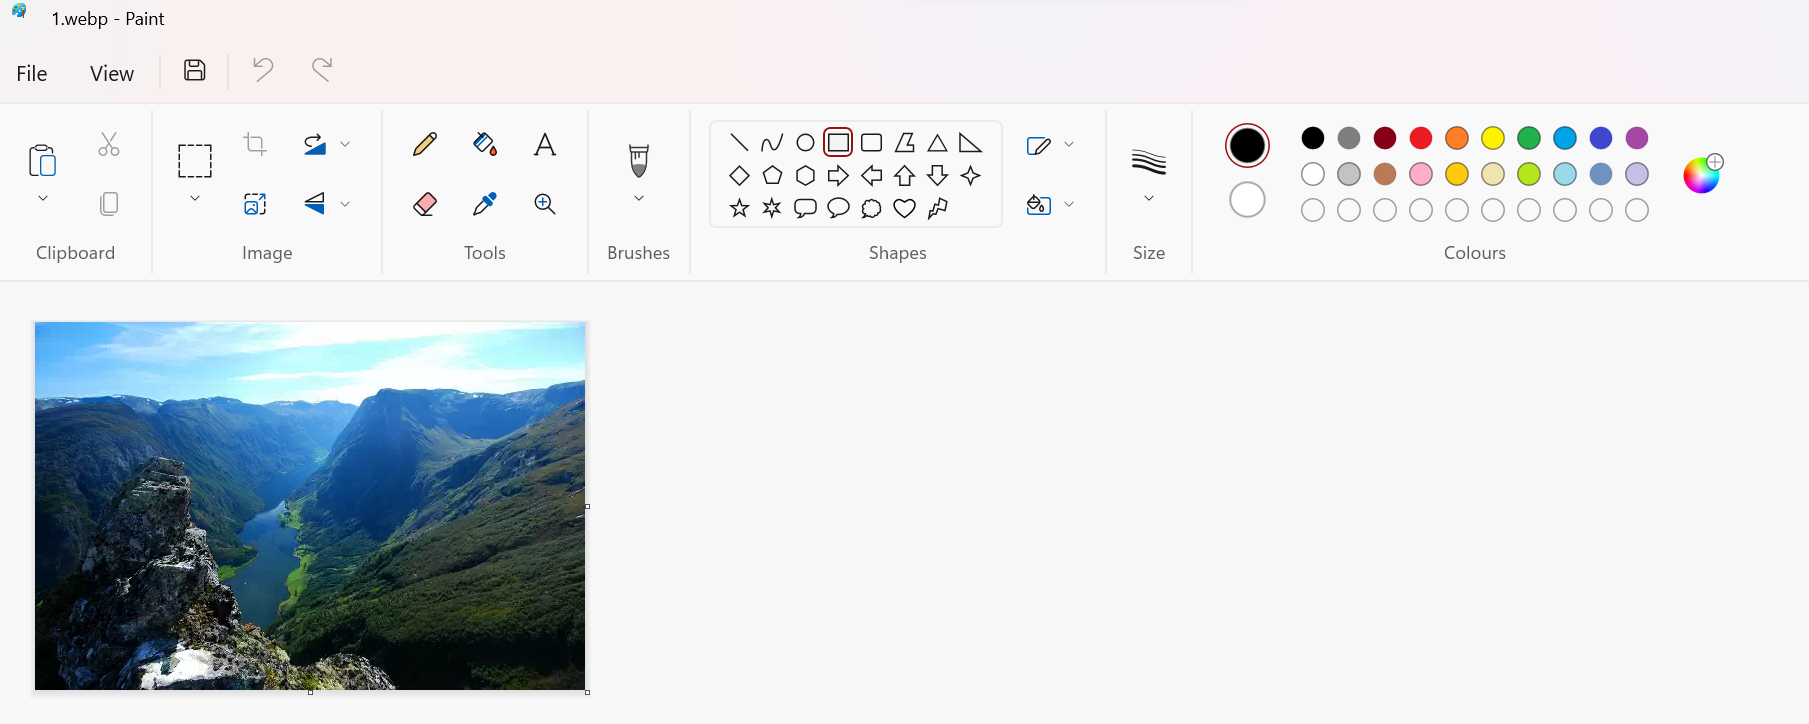Open the Edit colours wheel
This screenshot has width=1809, height=724.
tap(1701, 176)
